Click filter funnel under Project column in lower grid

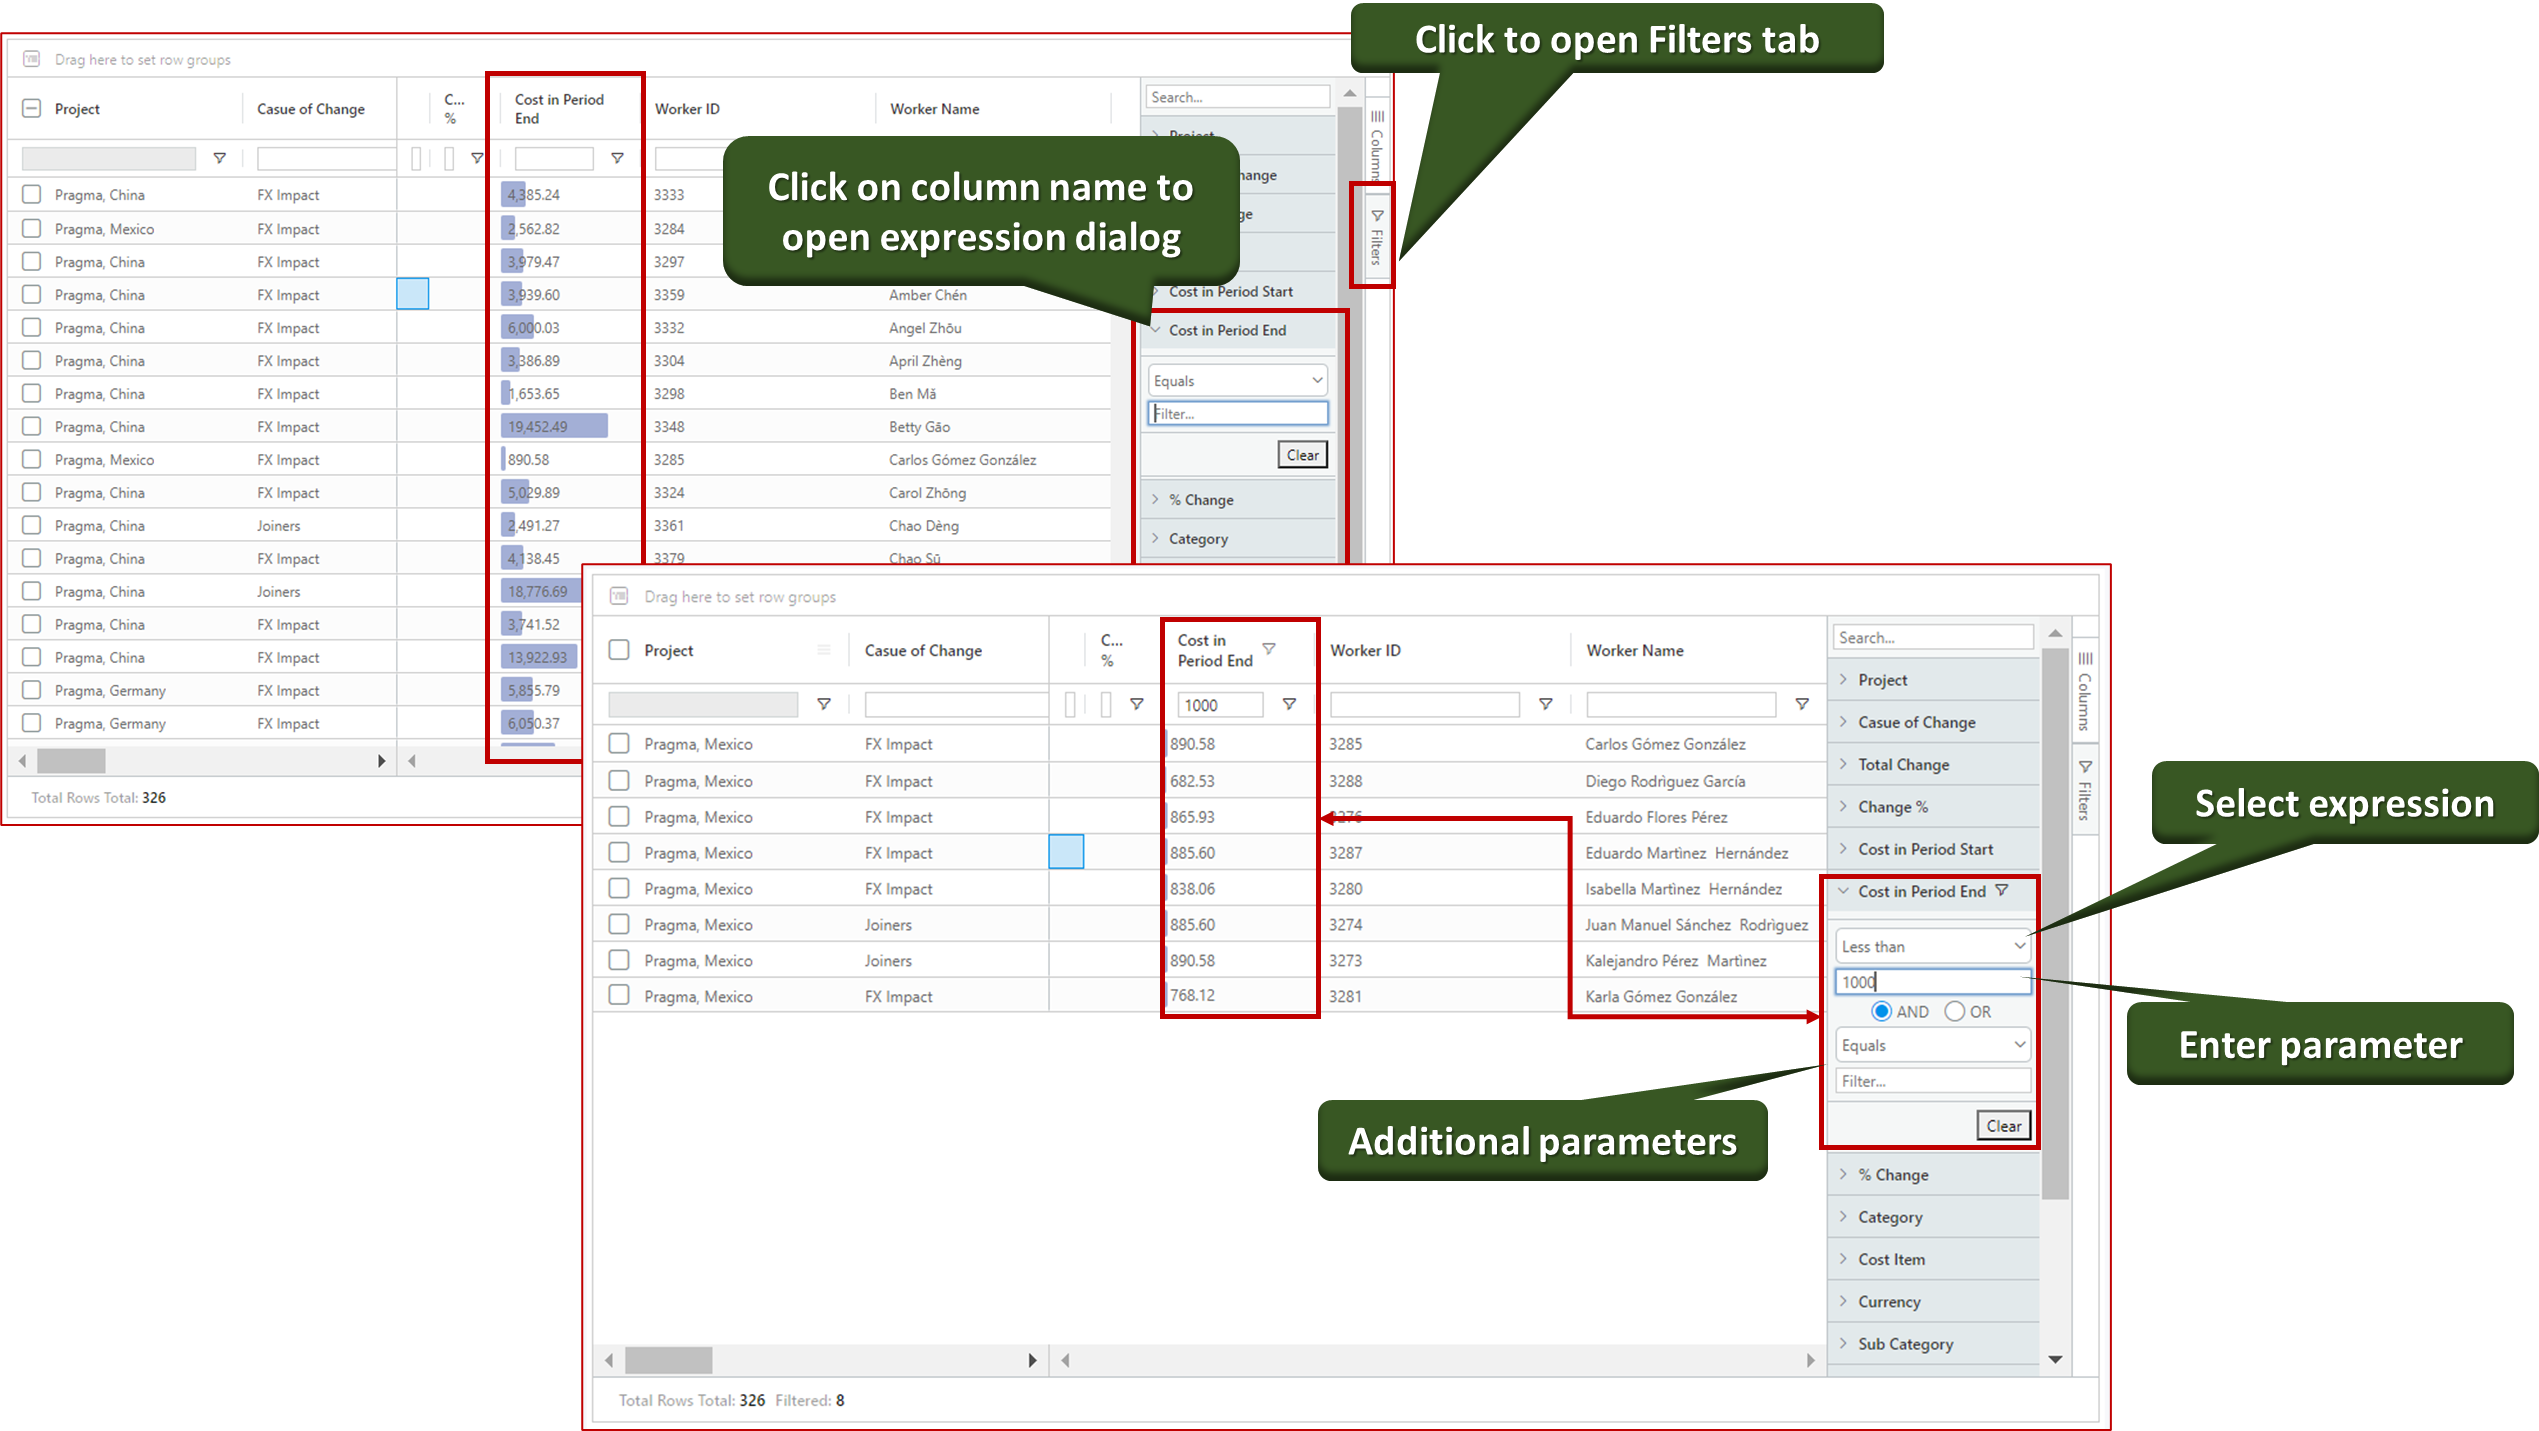coord(824,704)
